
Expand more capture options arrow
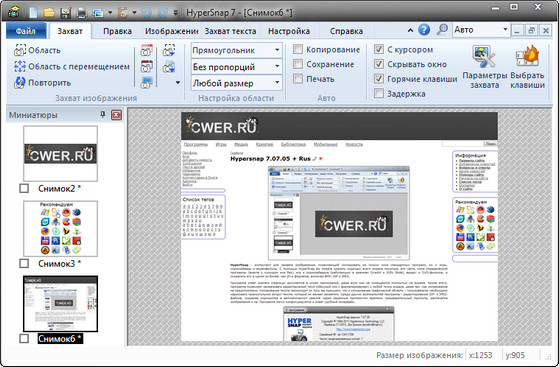(177, 83)
